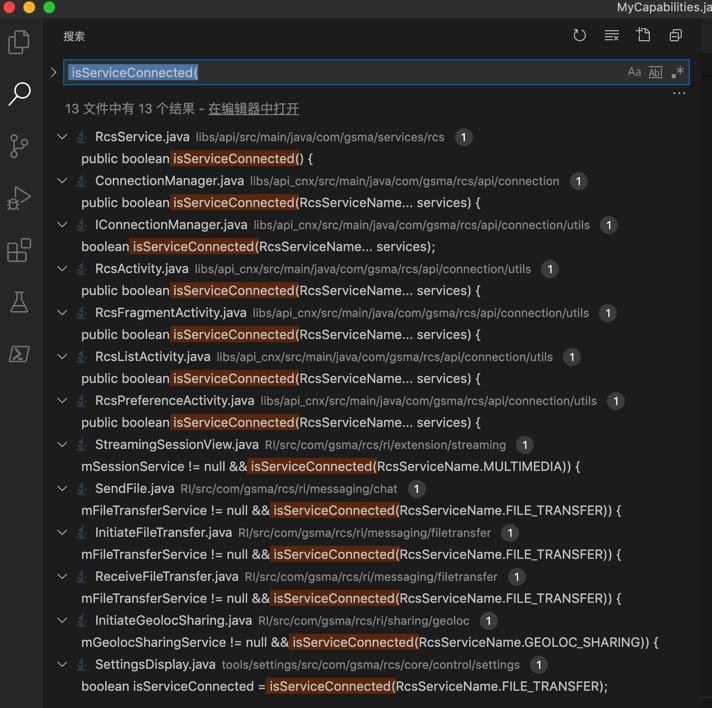The image size is (712, 708).
Task: Toggle Match Whole Word option
Action: (655, 72)
